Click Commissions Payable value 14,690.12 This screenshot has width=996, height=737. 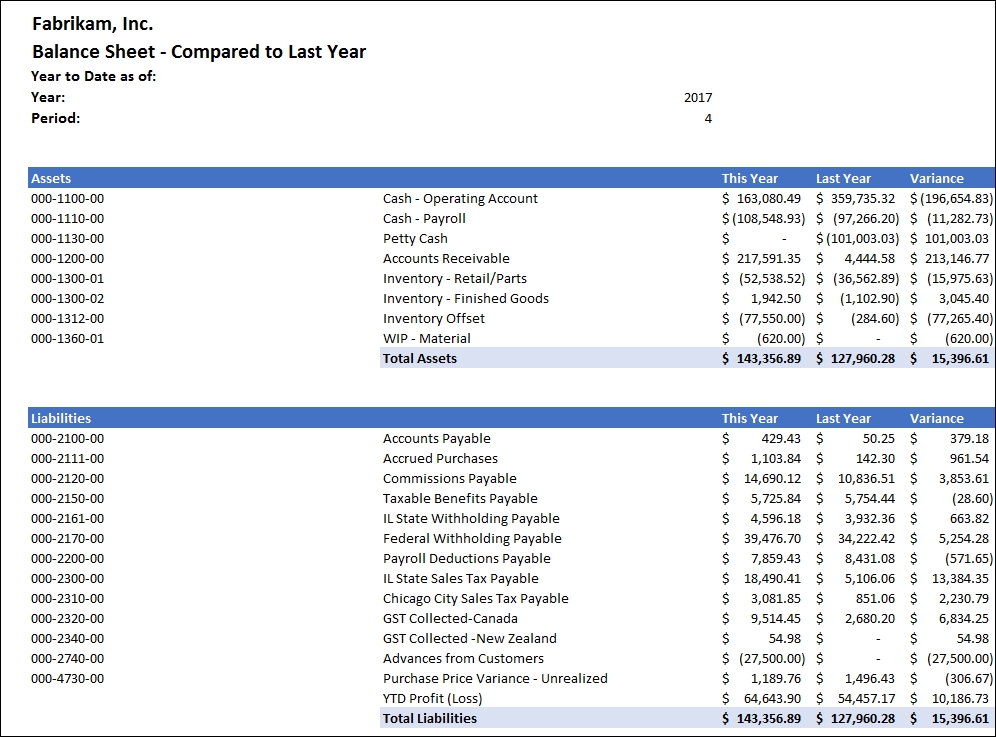click(x=772, y=479)
